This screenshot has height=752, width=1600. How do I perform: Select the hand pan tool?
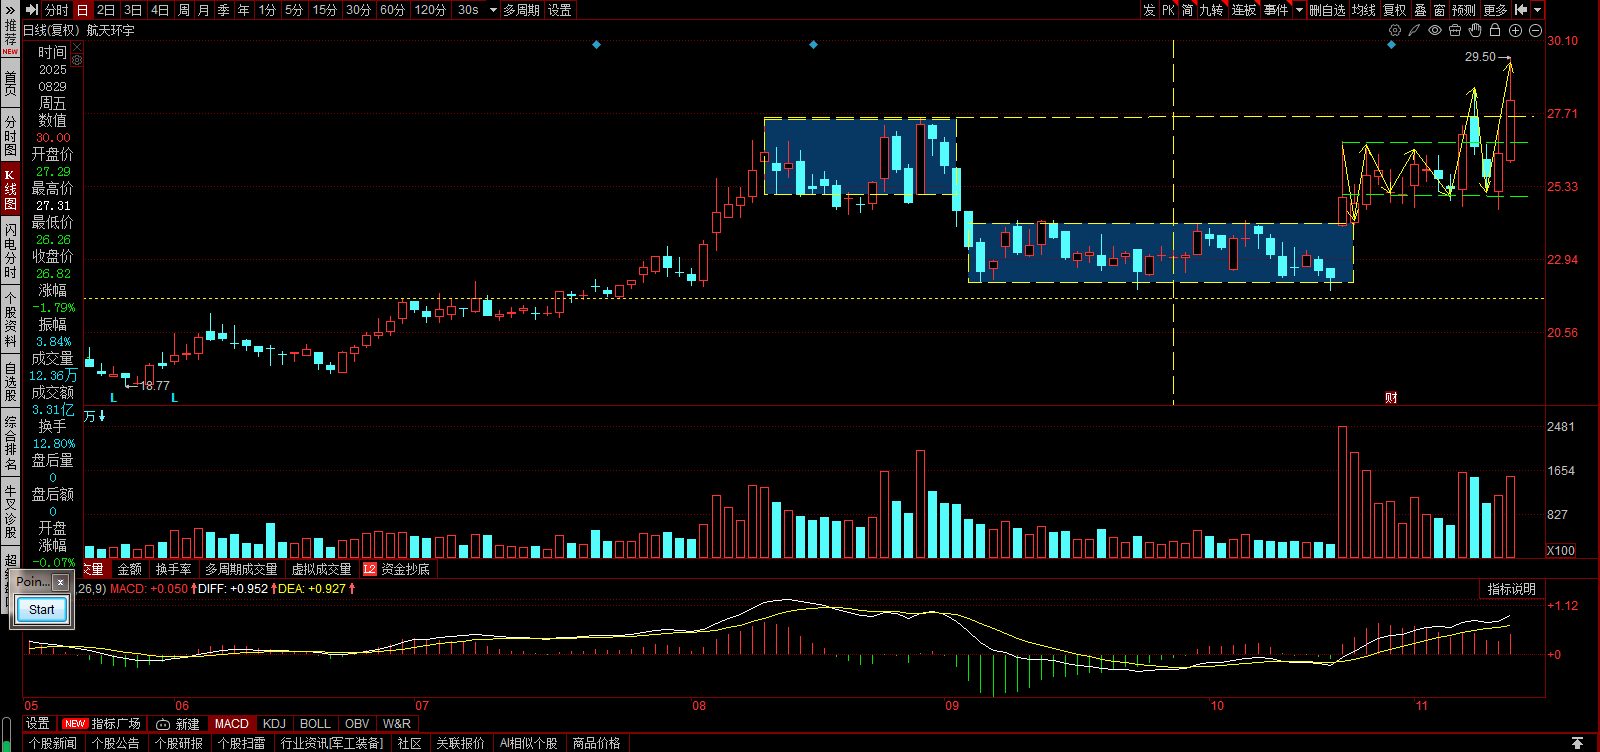pos(1475,30)
